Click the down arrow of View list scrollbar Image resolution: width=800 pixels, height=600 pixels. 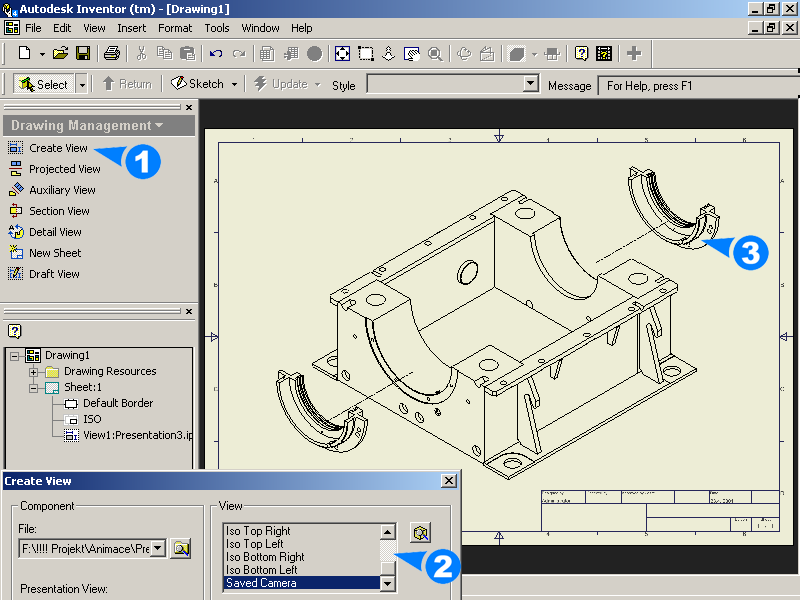(387, 583)
